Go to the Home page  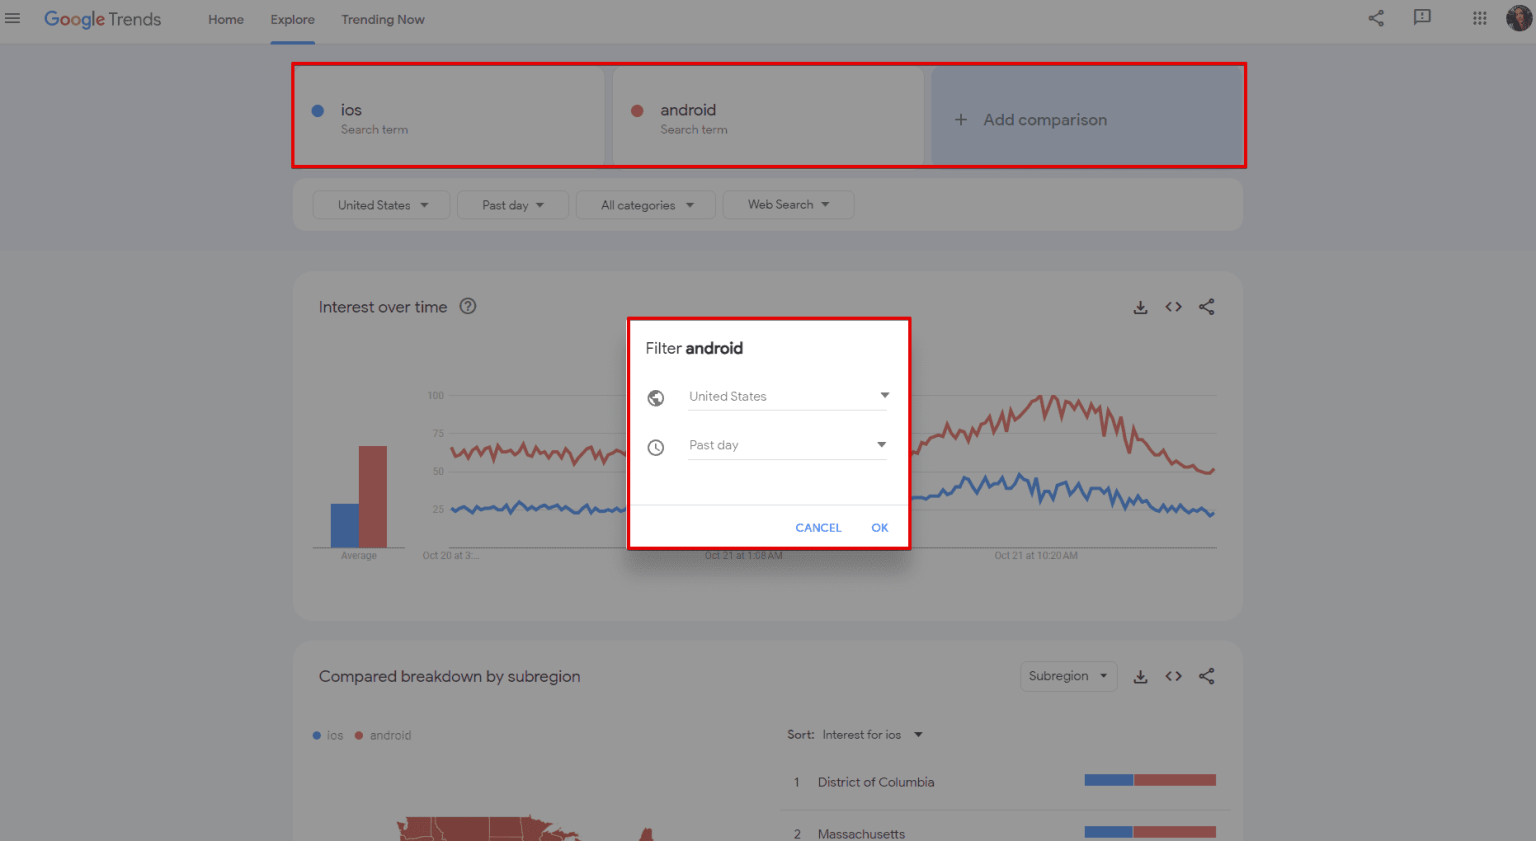225,19
